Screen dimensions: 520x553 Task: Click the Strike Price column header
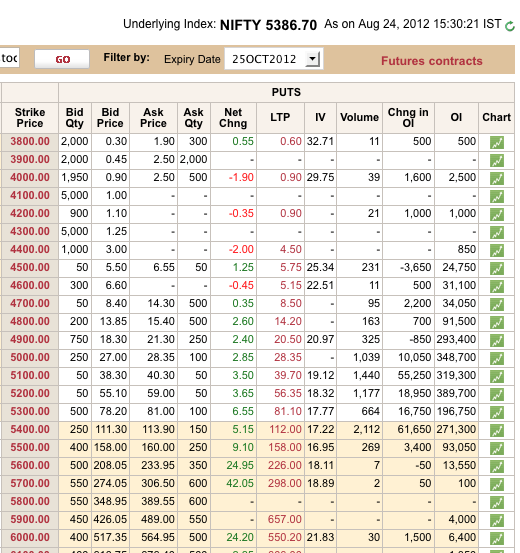[x=30, y=118]
